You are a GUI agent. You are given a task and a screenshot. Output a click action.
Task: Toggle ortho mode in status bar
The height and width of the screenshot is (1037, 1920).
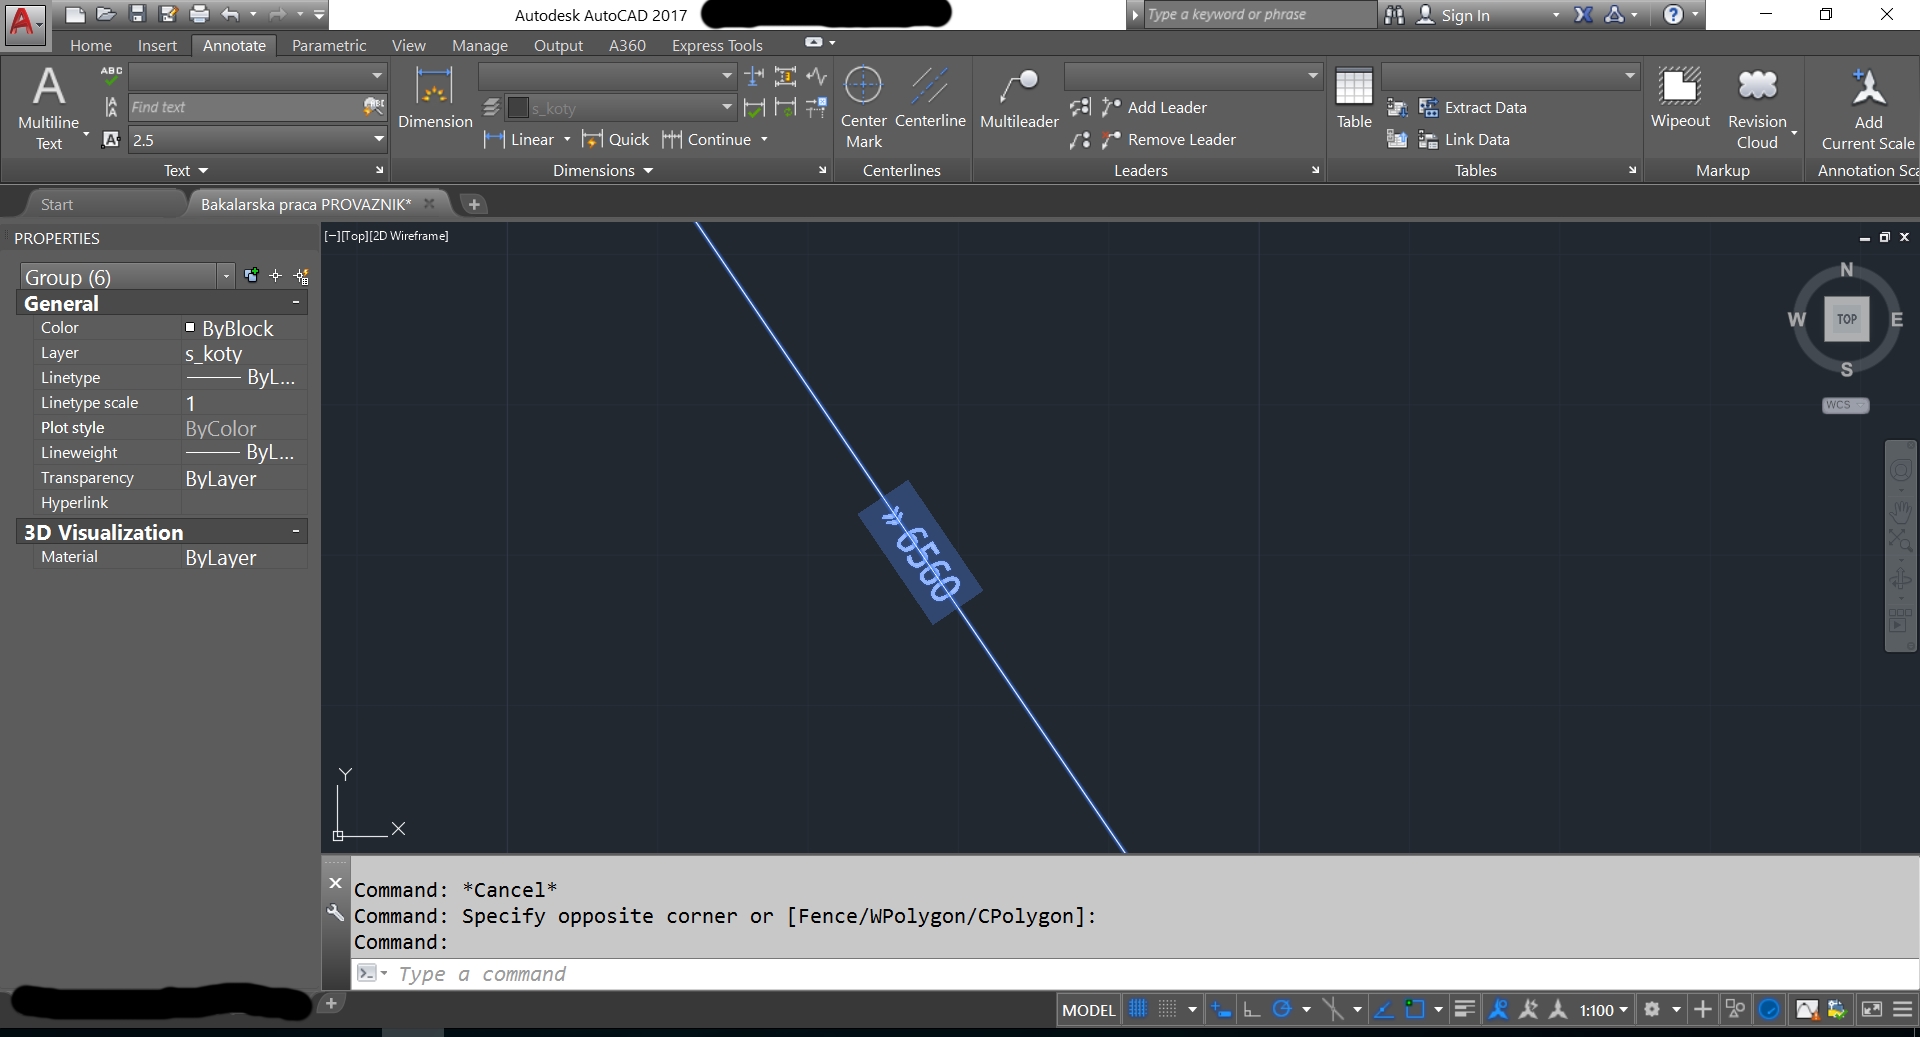point(1251,1010)
